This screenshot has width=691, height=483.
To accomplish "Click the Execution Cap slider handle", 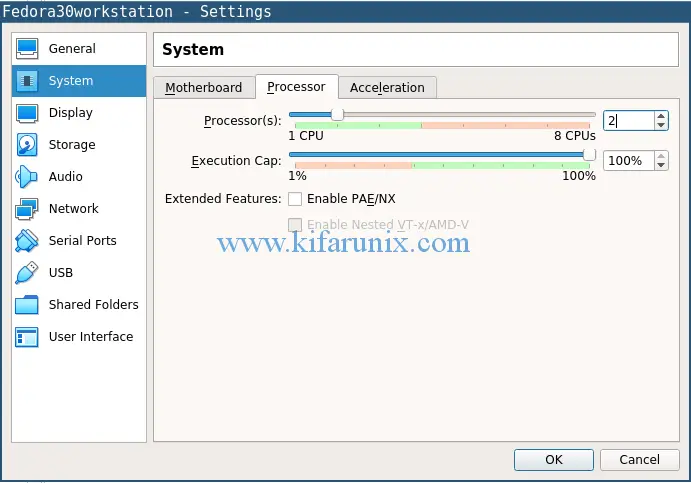I will click(589, 155).
